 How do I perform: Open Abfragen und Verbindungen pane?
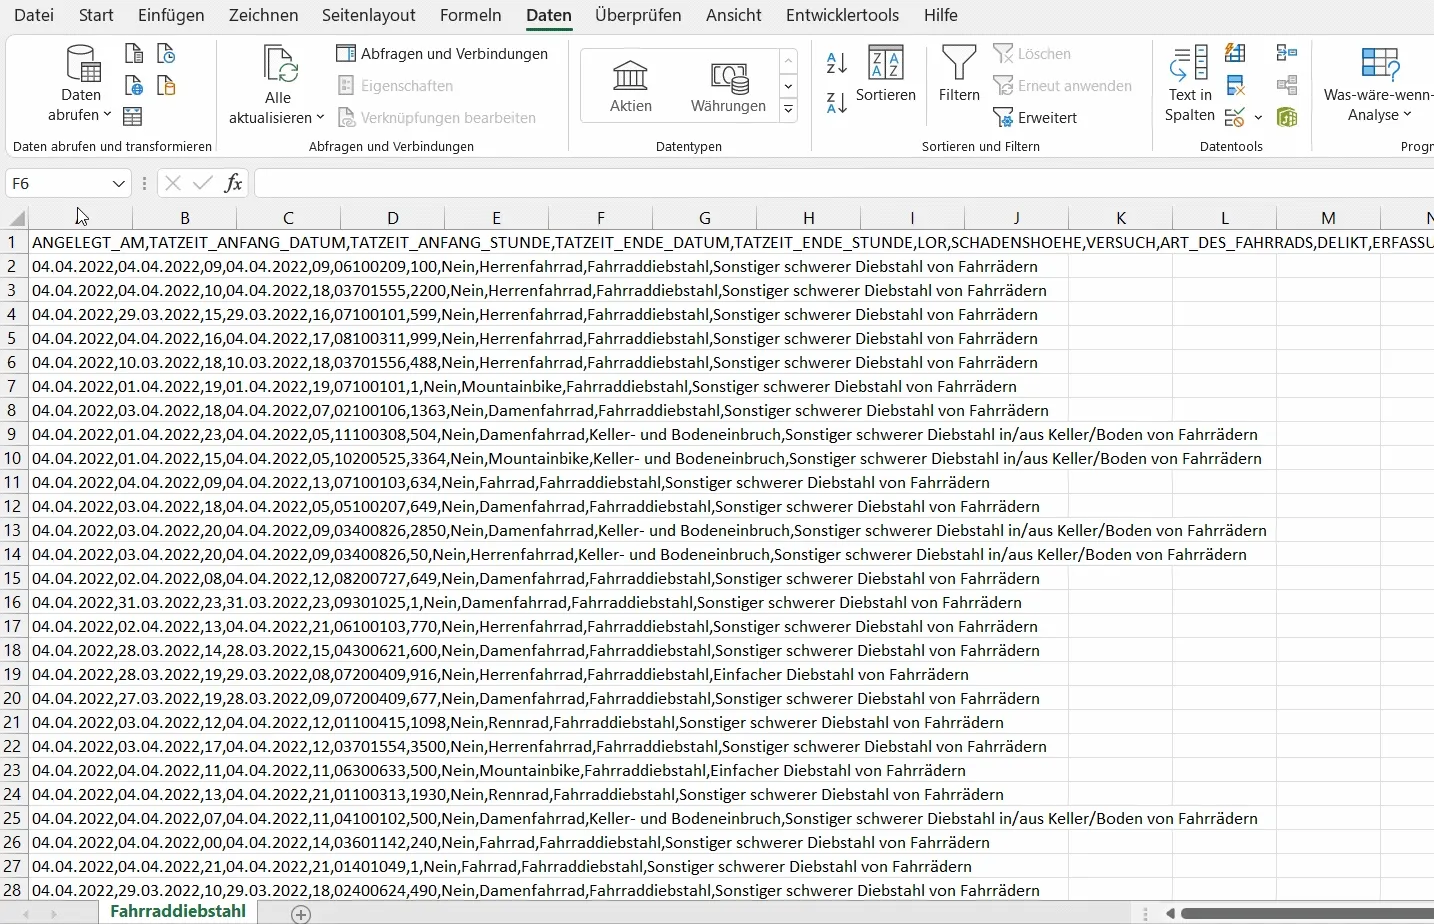tap(442, 54)
